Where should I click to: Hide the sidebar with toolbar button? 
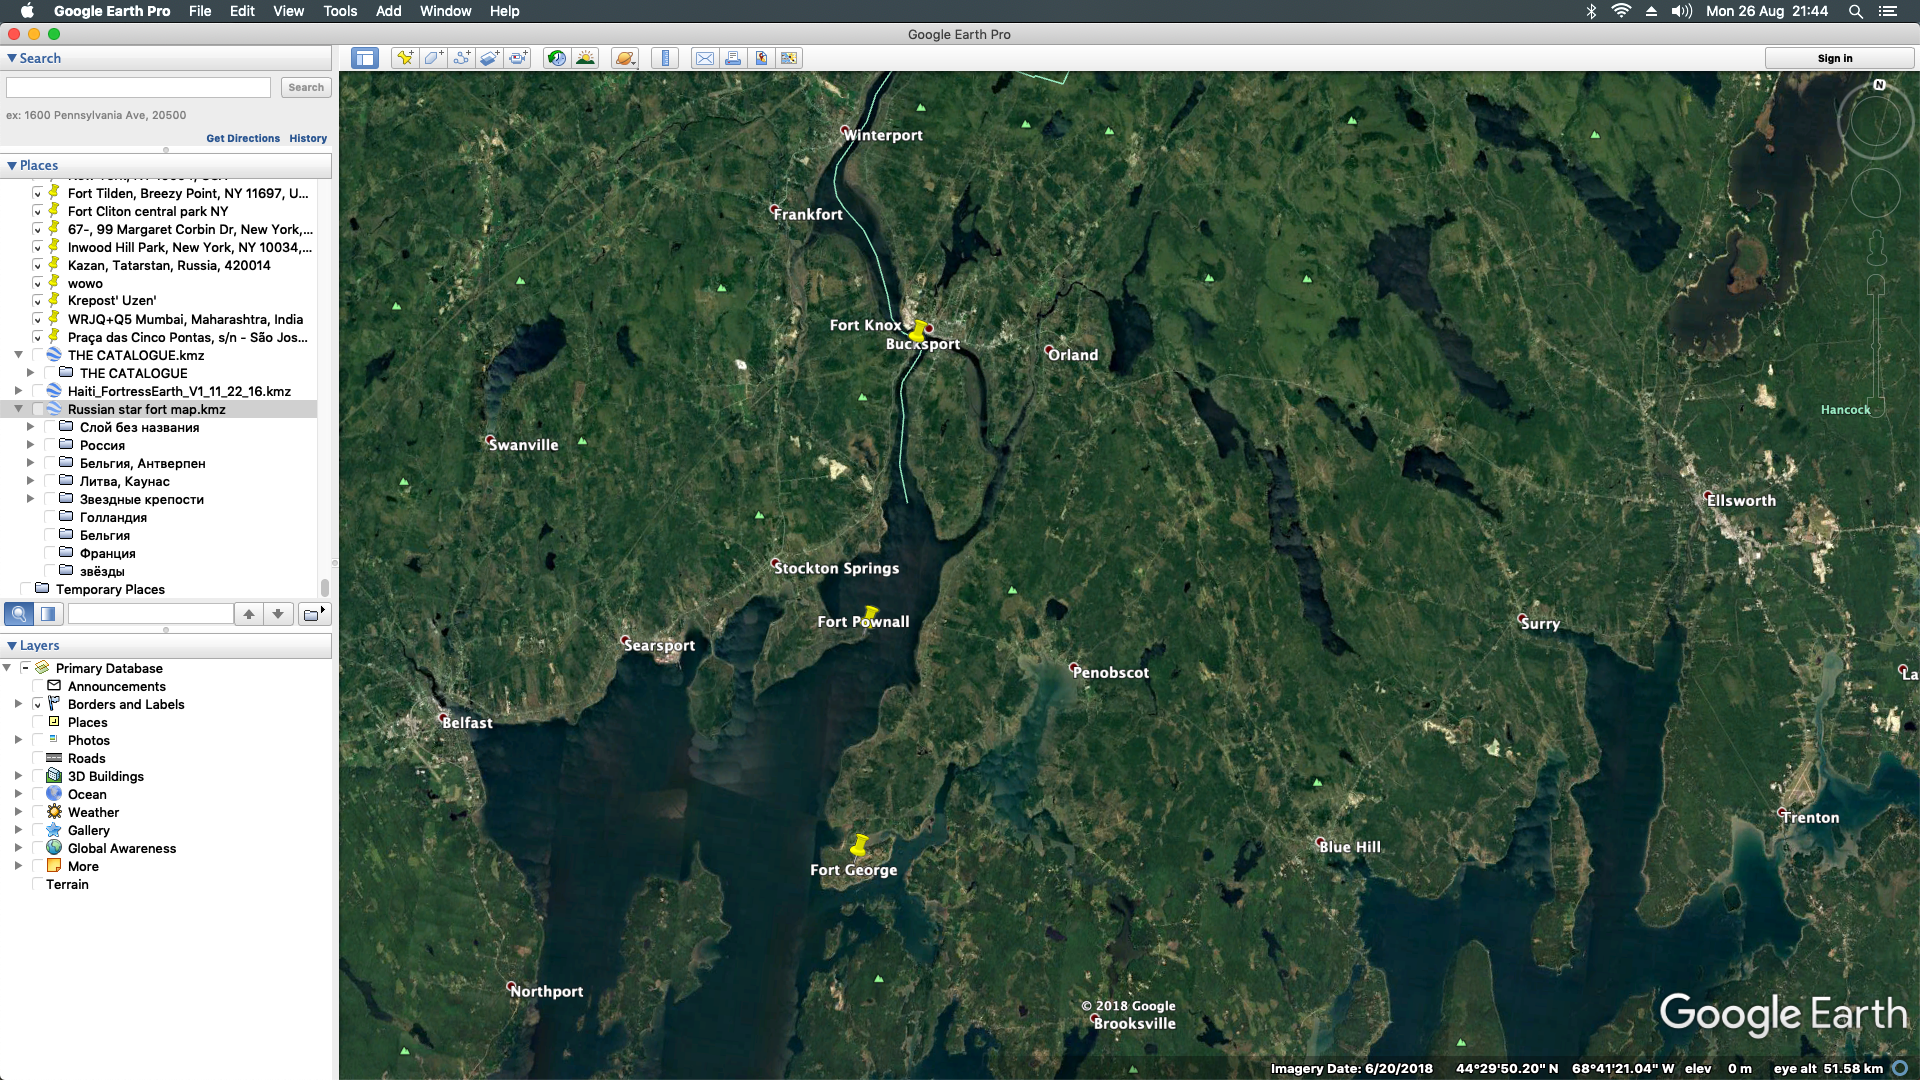[x=365, y=58]
